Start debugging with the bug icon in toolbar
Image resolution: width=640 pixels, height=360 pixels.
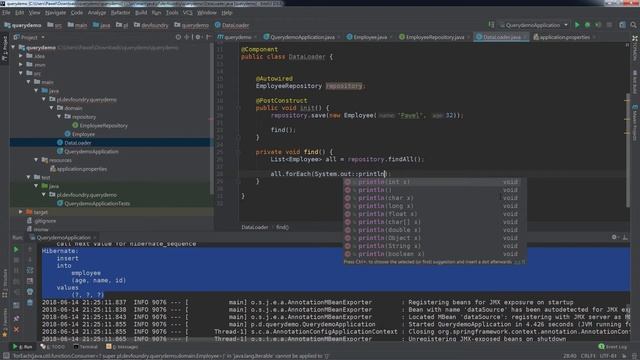[587, 25]
